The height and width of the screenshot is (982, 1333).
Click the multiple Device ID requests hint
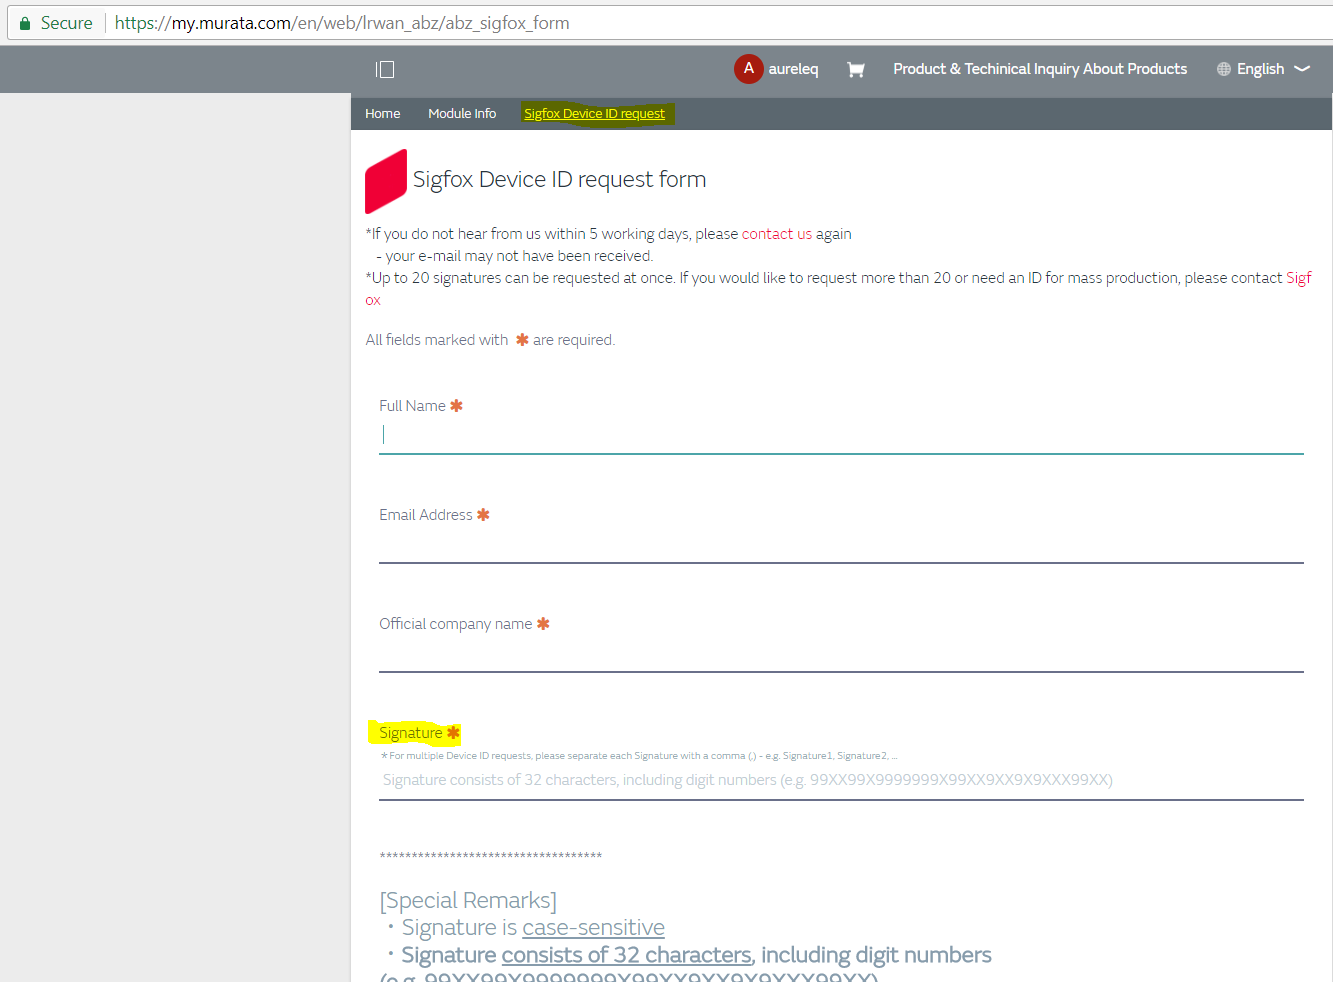[639, 756]
